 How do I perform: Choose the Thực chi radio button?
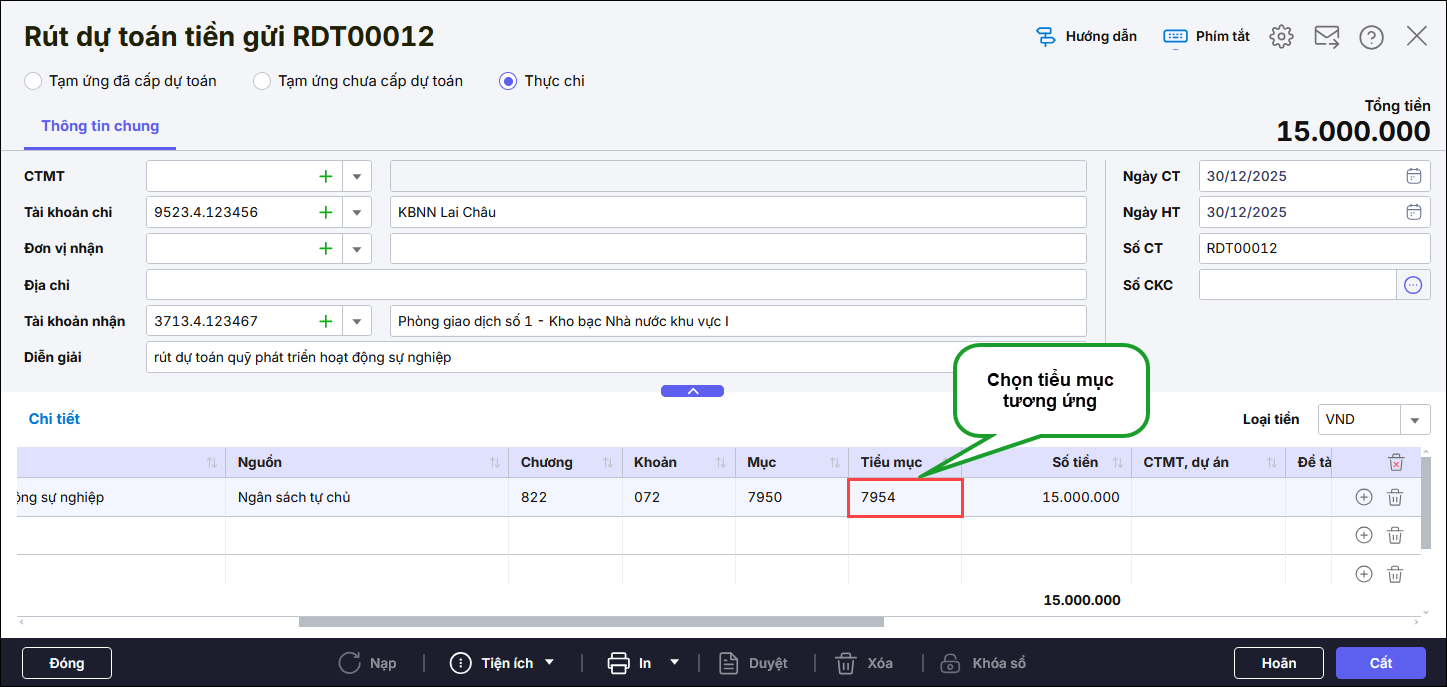click(508, 81)
